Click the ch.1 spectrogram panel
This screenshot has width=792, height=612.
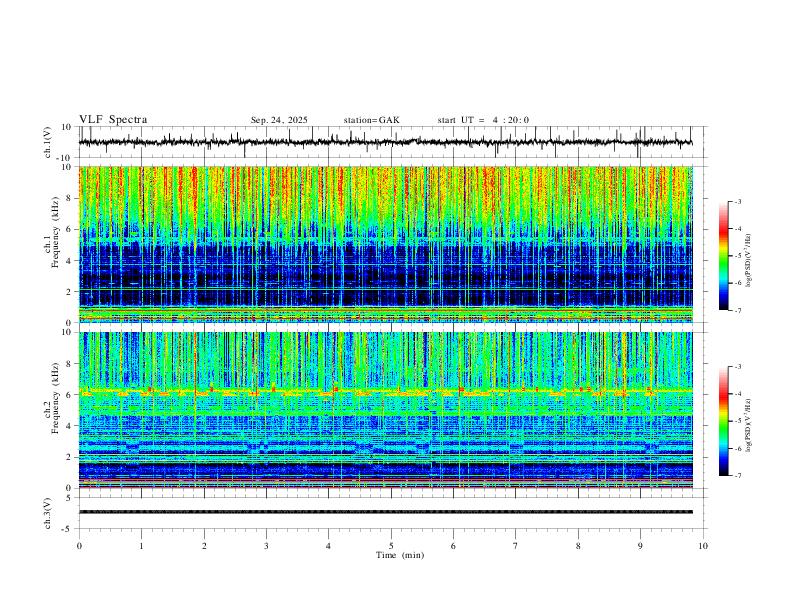click(x=386, y=244)
